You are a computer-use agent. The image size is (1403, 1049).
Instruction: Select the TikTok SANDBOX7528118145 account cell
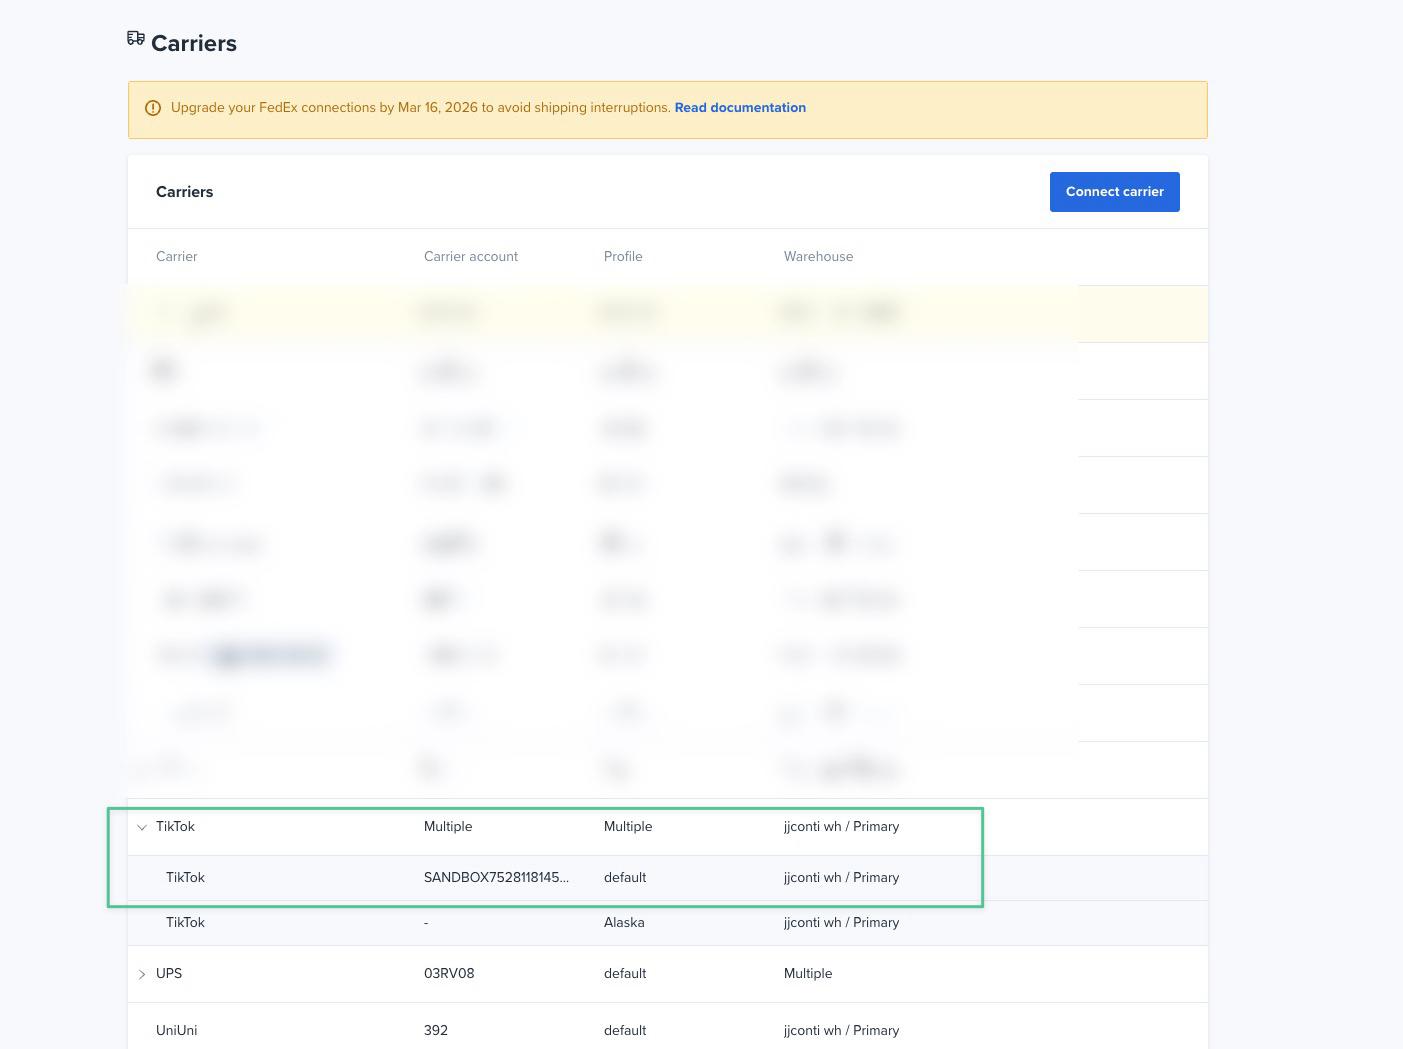(x=496, y=878)
